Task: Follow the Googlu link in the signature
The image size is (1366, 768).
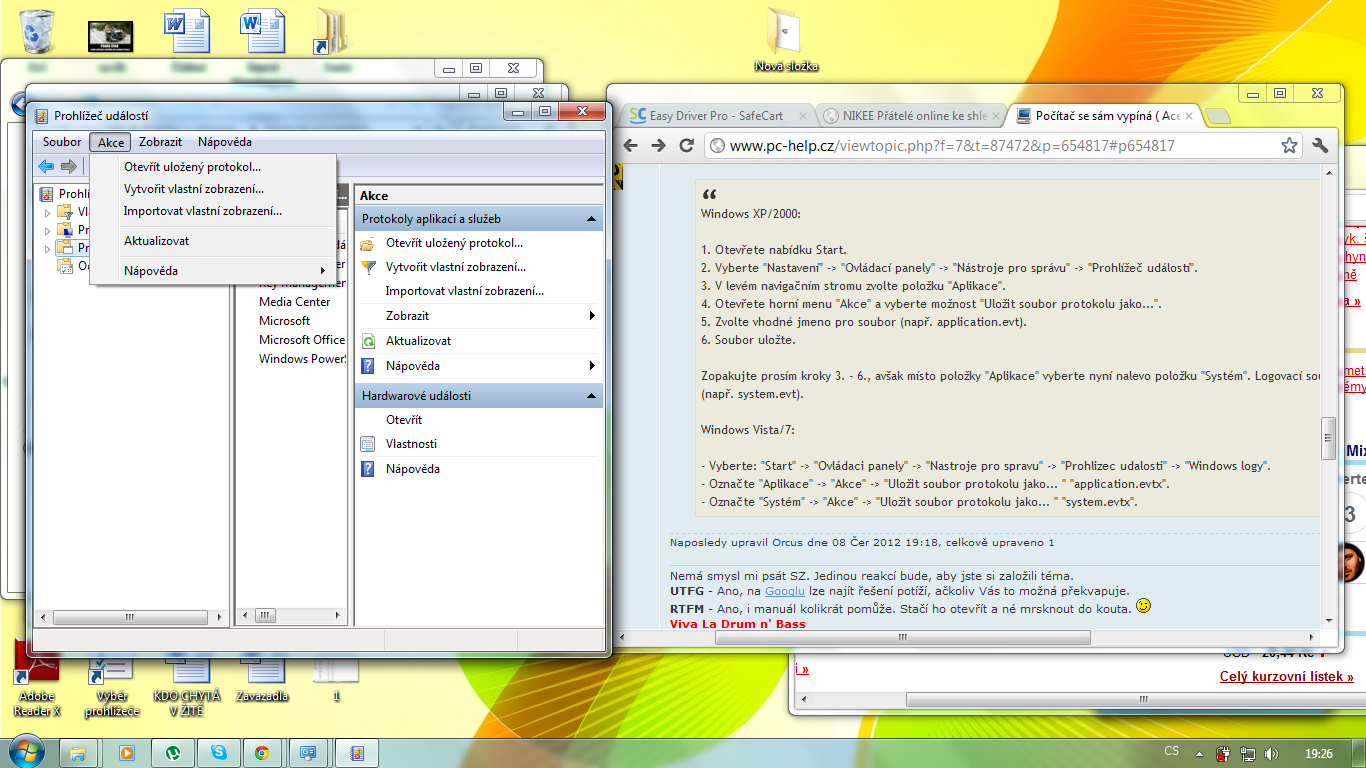Action: coord(785,591)
